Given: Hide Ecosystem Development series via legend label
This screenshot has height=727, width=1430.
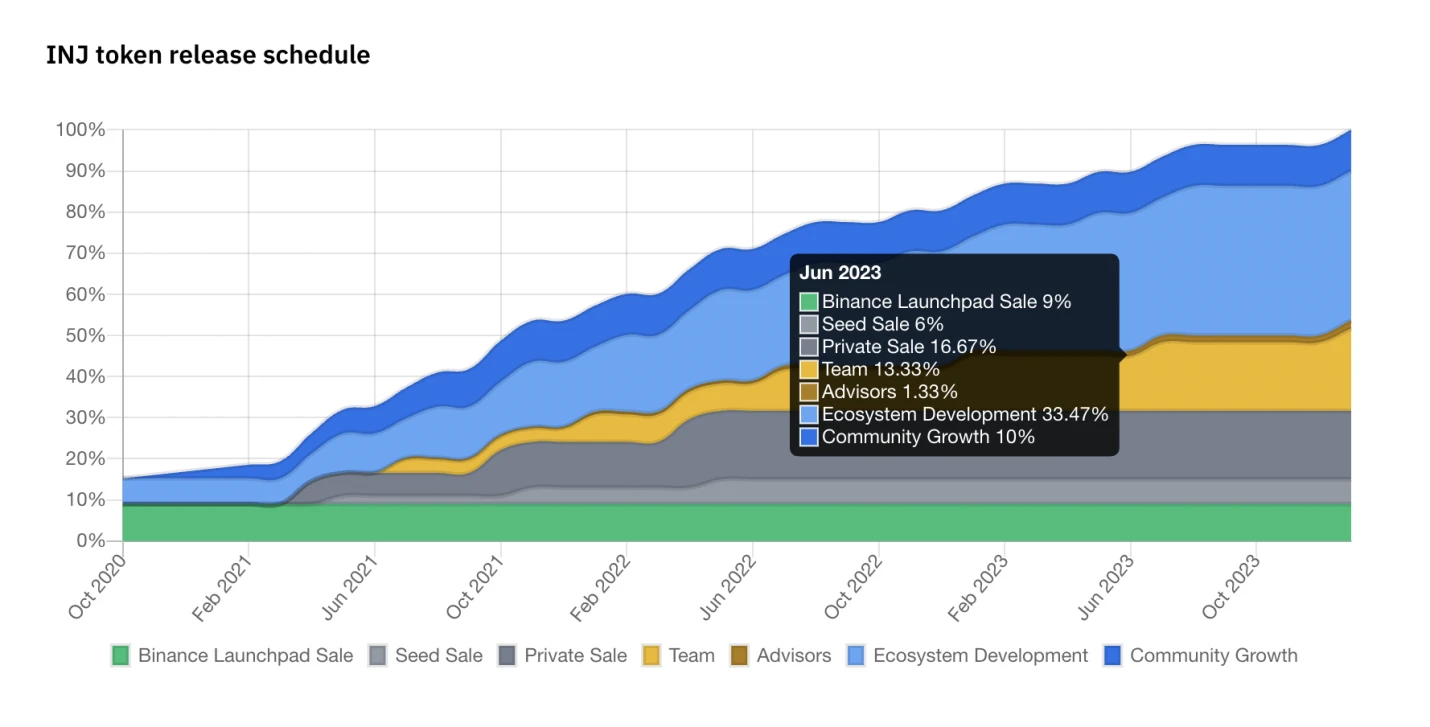Looking at the screenshot, I should [980, 656].
